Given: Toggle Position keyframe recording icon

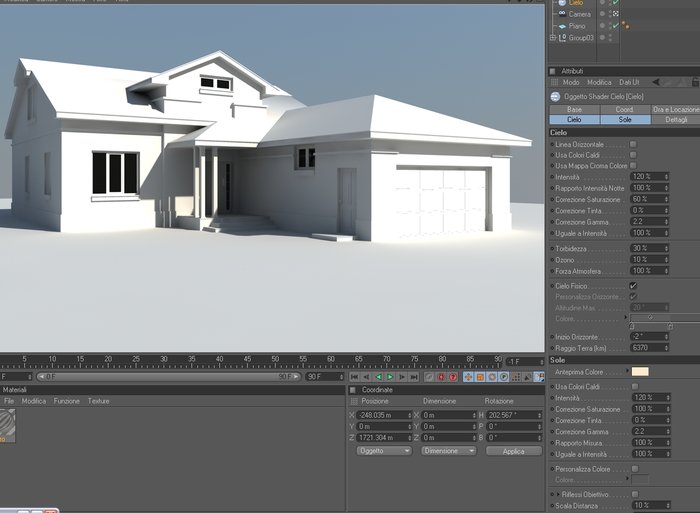Looking at the screenshot, I should click(468, 377).
